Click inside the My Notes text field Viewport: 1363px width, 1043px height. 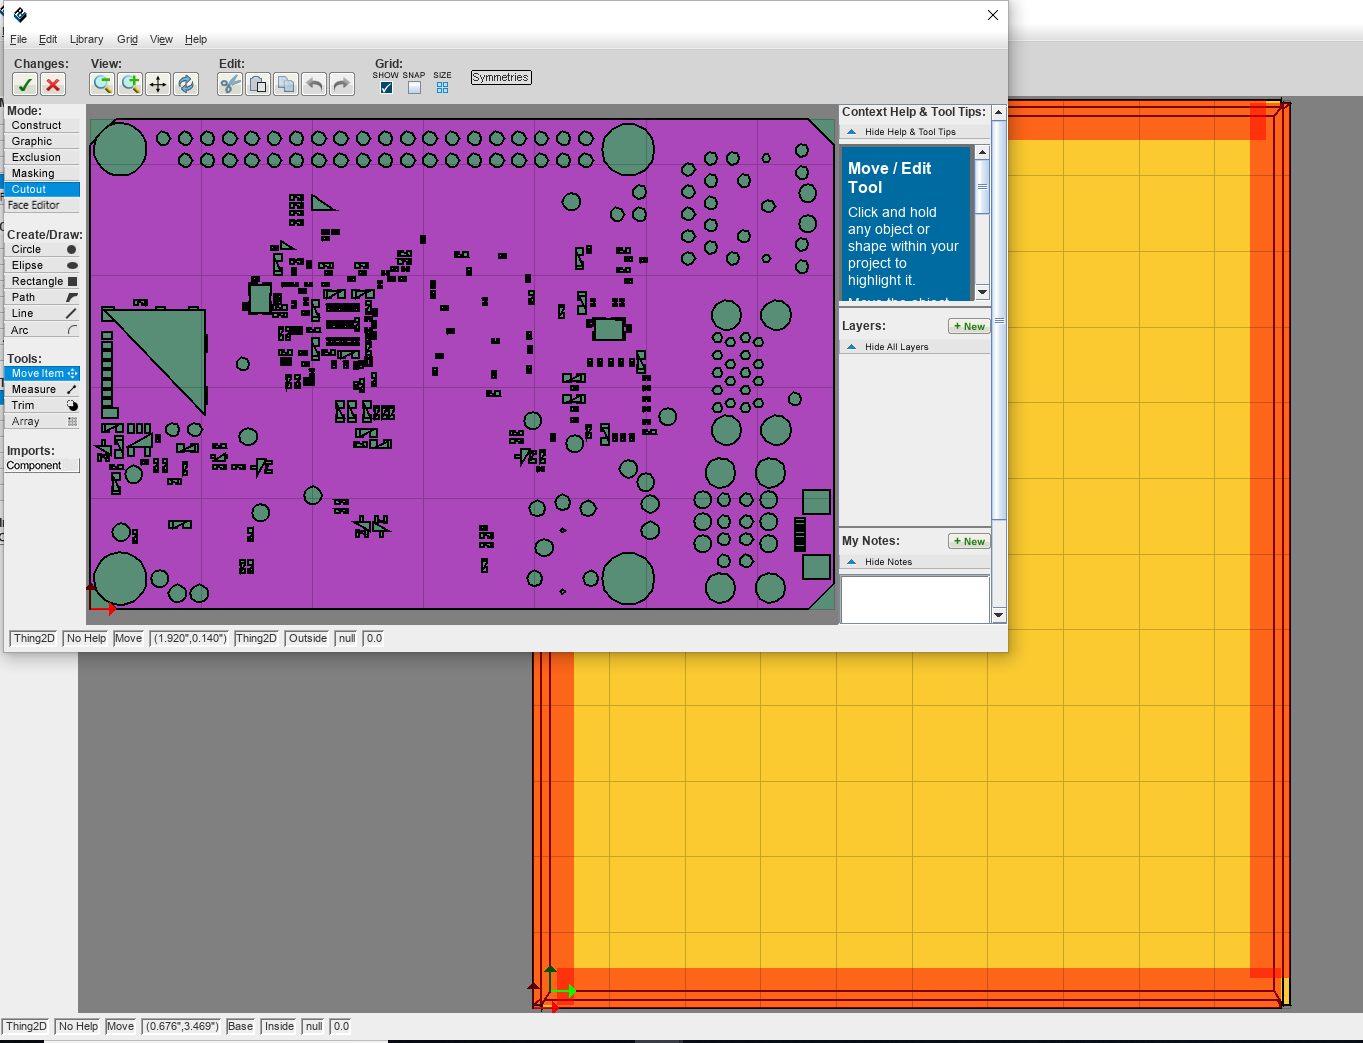pyautogui.click(x=915, y=599)
